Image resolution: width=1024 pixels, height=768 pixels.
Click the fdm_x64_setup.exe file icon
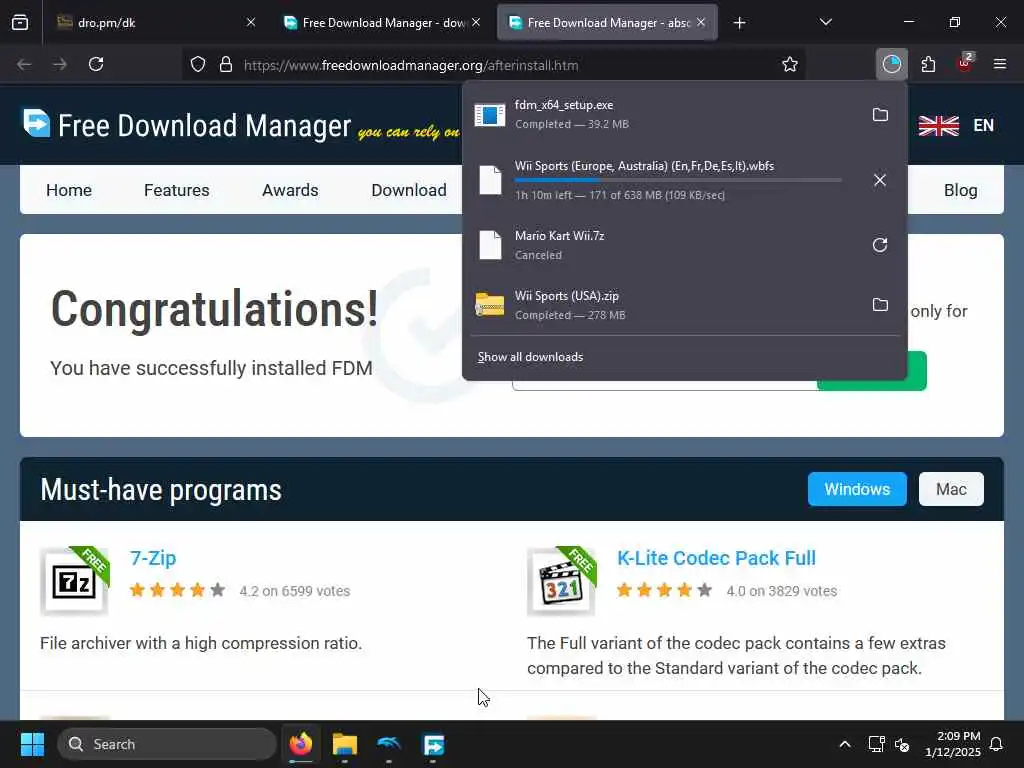pos(490,115)
